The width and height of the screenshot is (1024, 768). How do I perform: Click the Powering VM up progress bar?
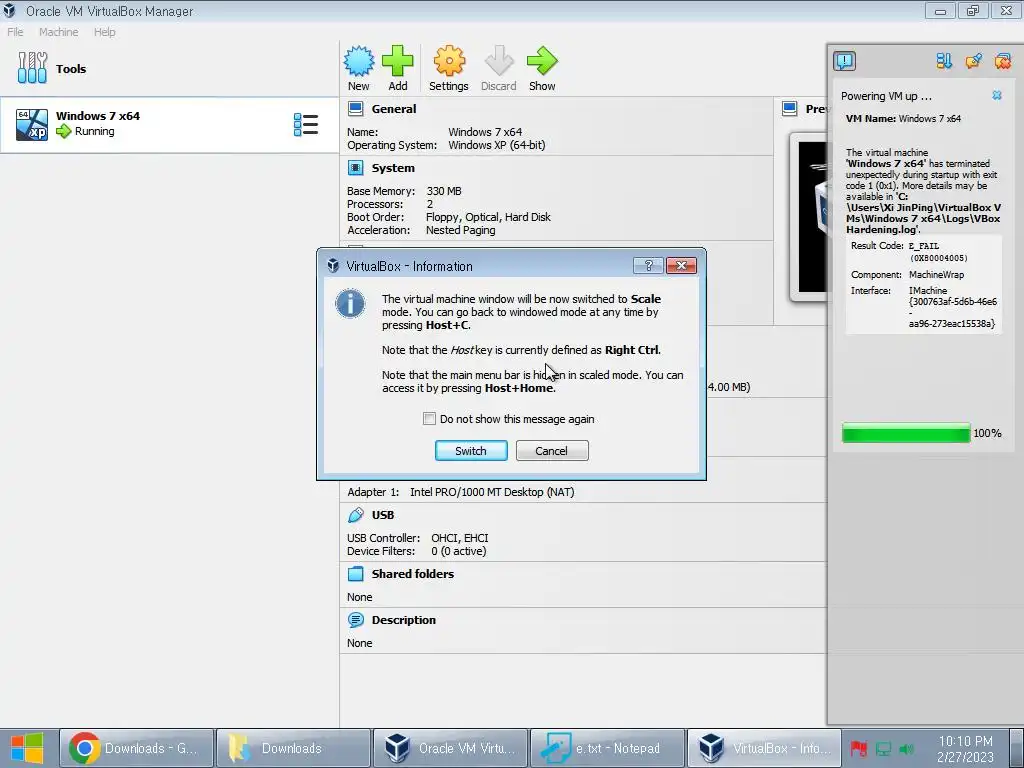point(906,433)
